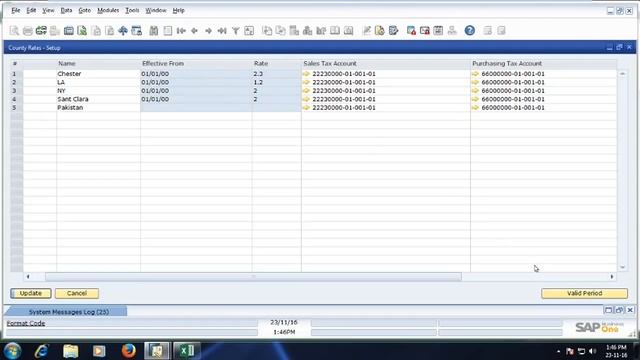Screen dimensions: 640x360
Task: Click the Lock Screen toolbar icon
Action: 136,31
